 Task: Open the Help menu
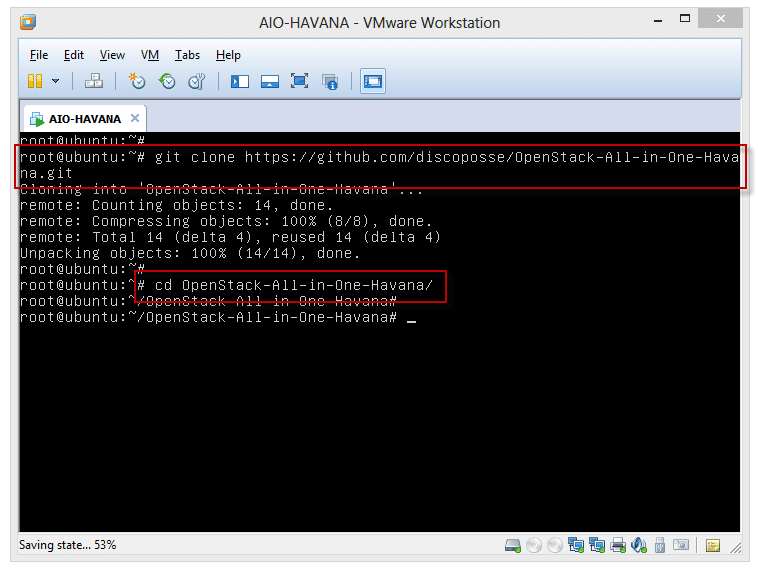228,55
